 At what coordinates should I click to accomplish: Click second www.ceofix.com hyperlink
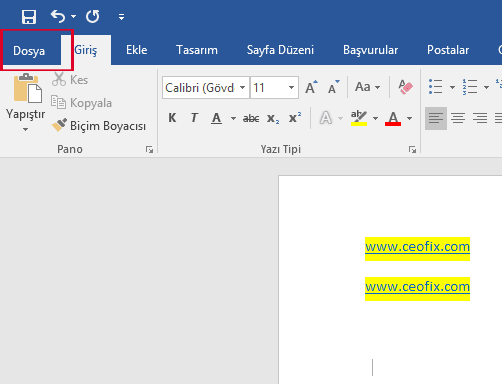tap(417, 287)
